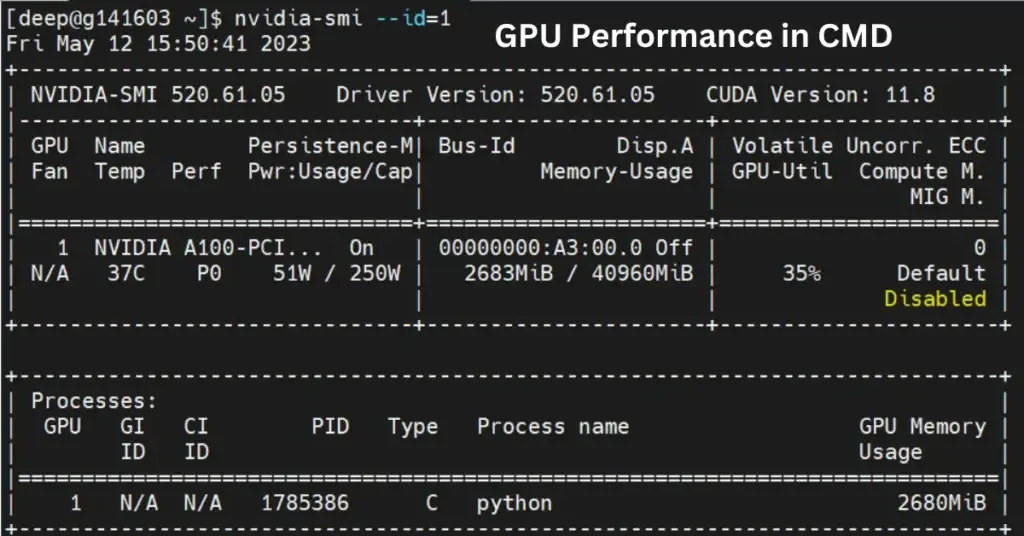1024x536 pixels.
Task: Select the Process name column header
Action: pyautogui.click(x=553, y=426)
